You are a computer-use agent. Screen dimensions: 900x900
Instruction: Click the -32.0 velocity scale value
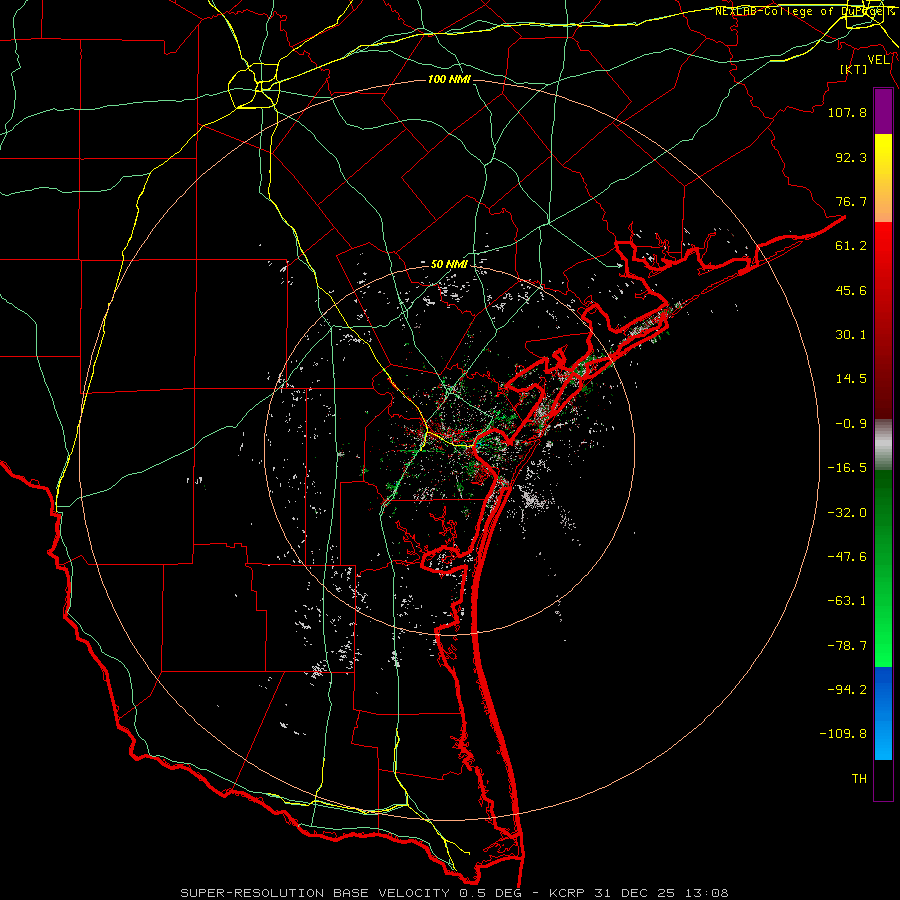[x=847, y=513]
